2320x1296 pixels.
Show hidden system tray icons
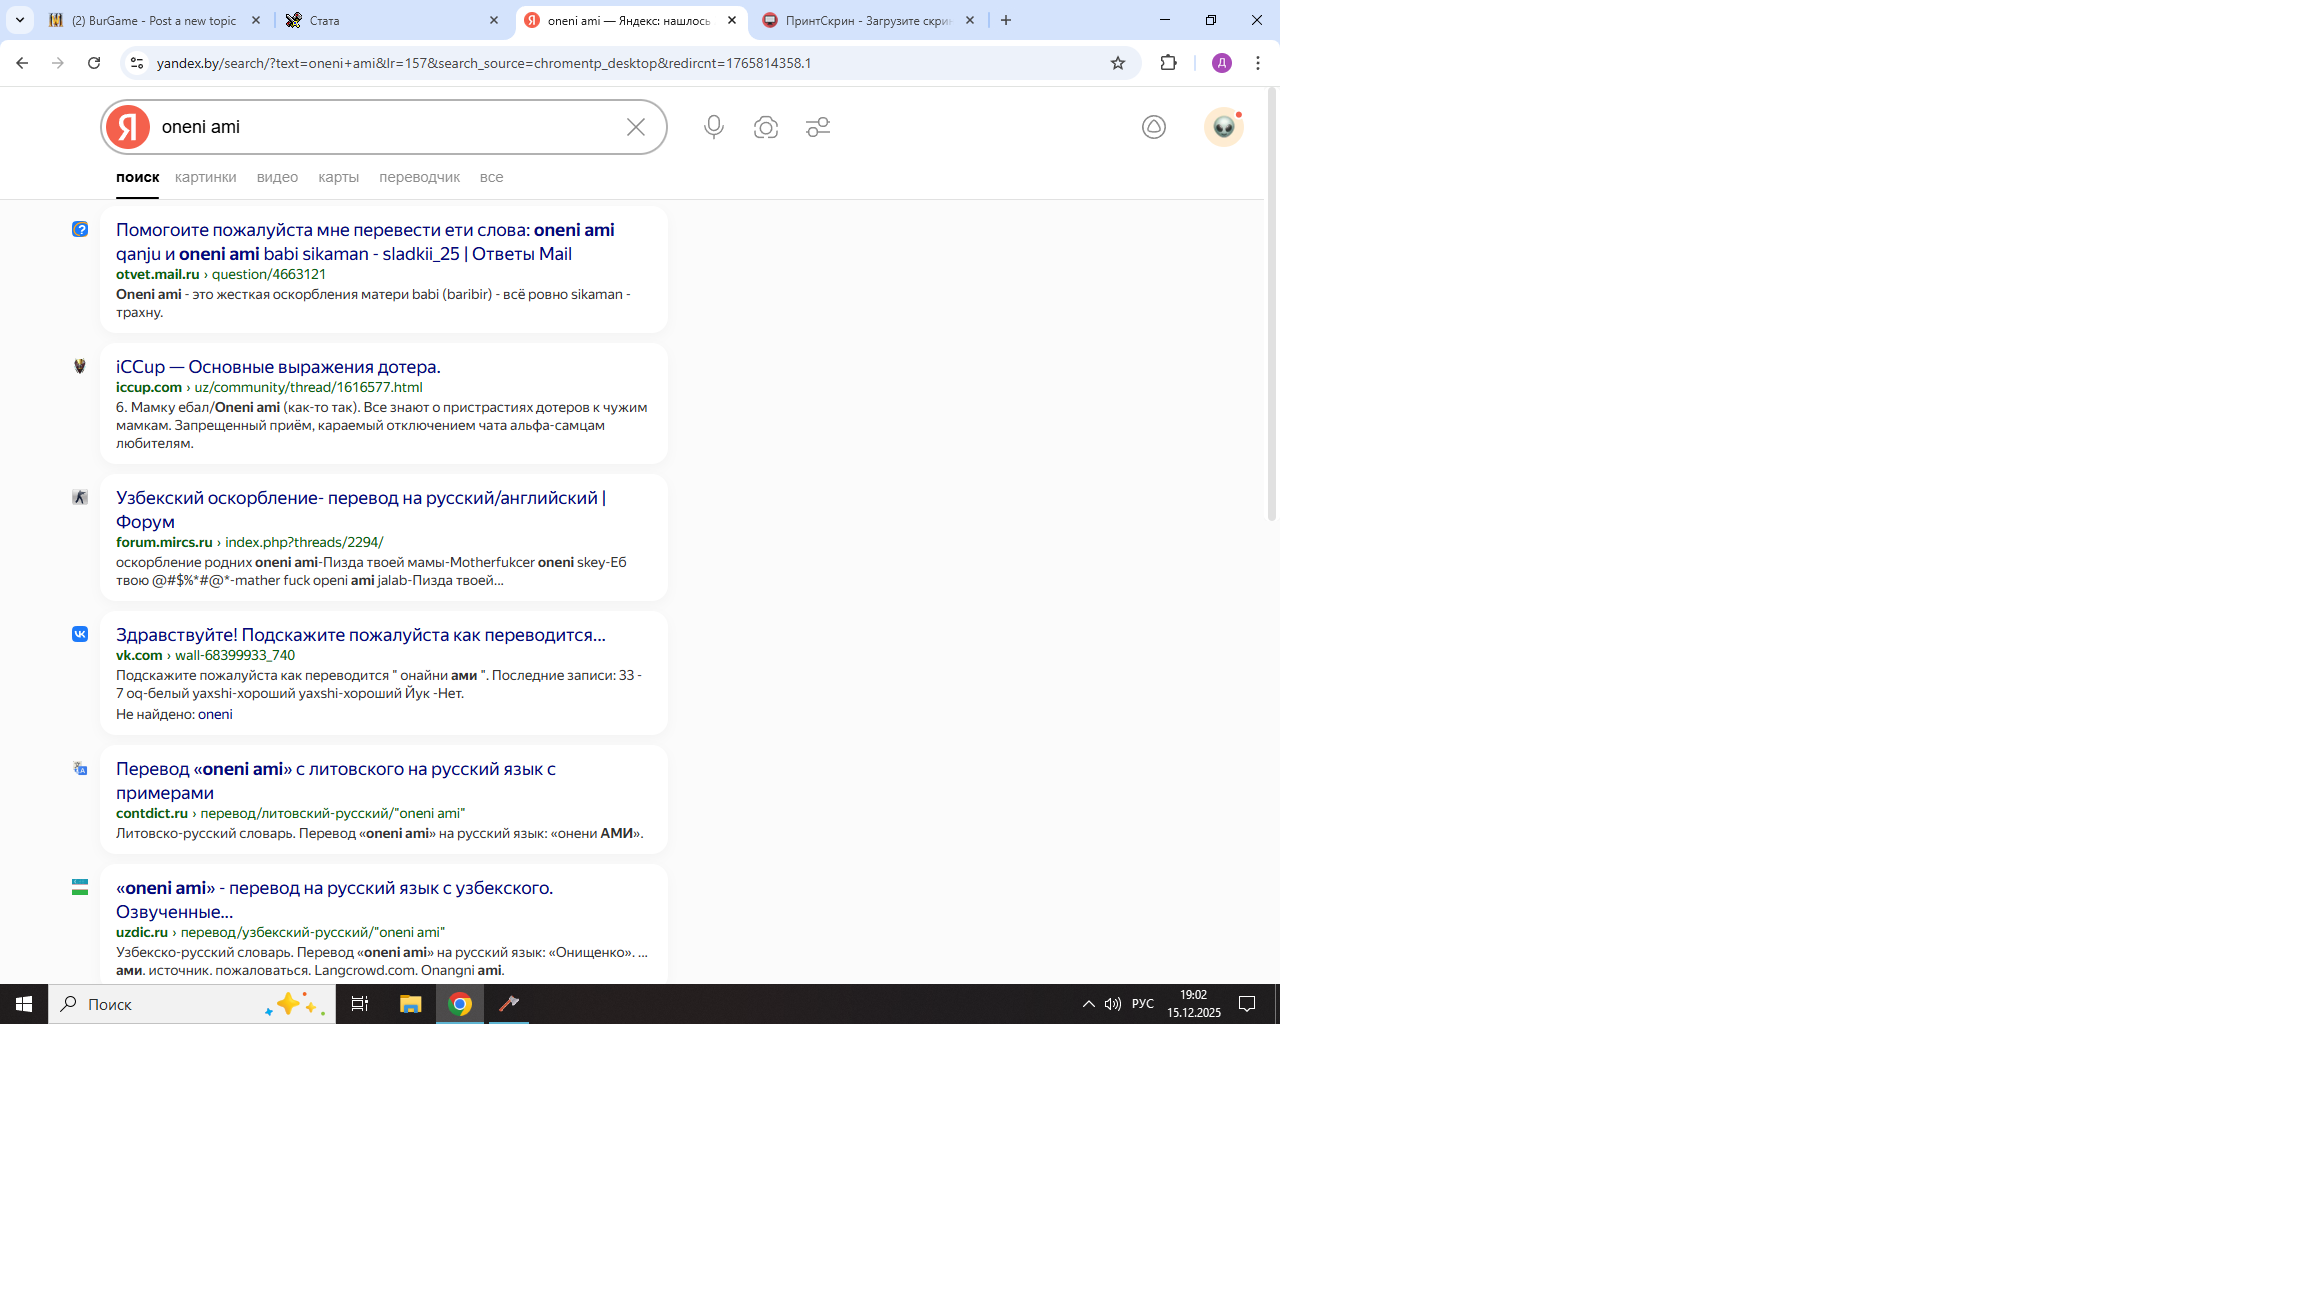coord(1088,1004)
